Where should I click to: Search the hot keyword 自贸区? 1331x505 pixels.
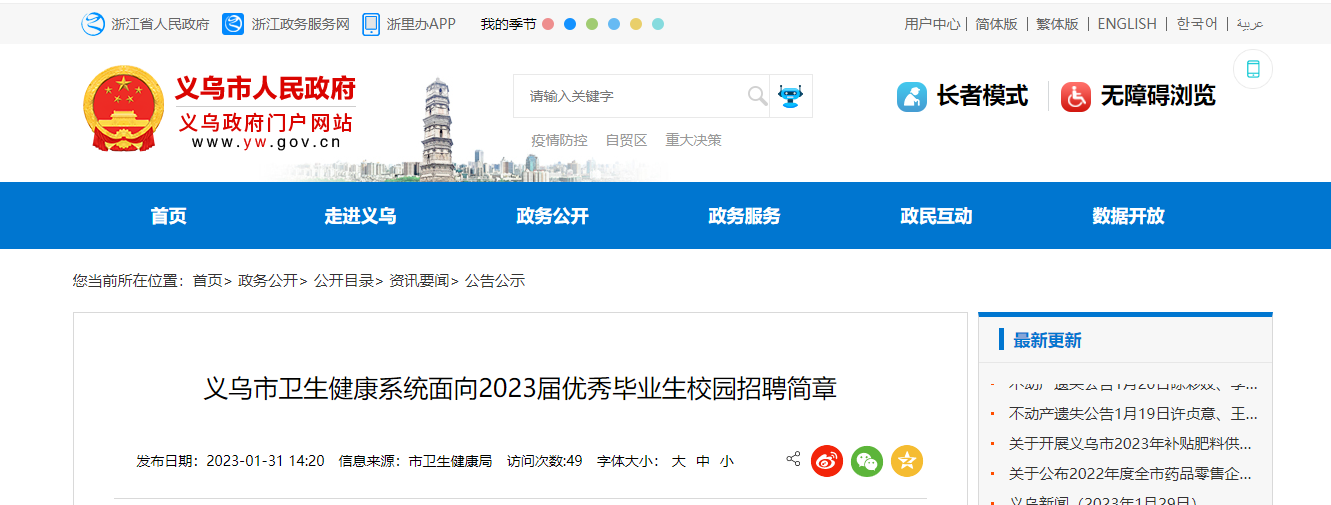(x=627, y=140)
